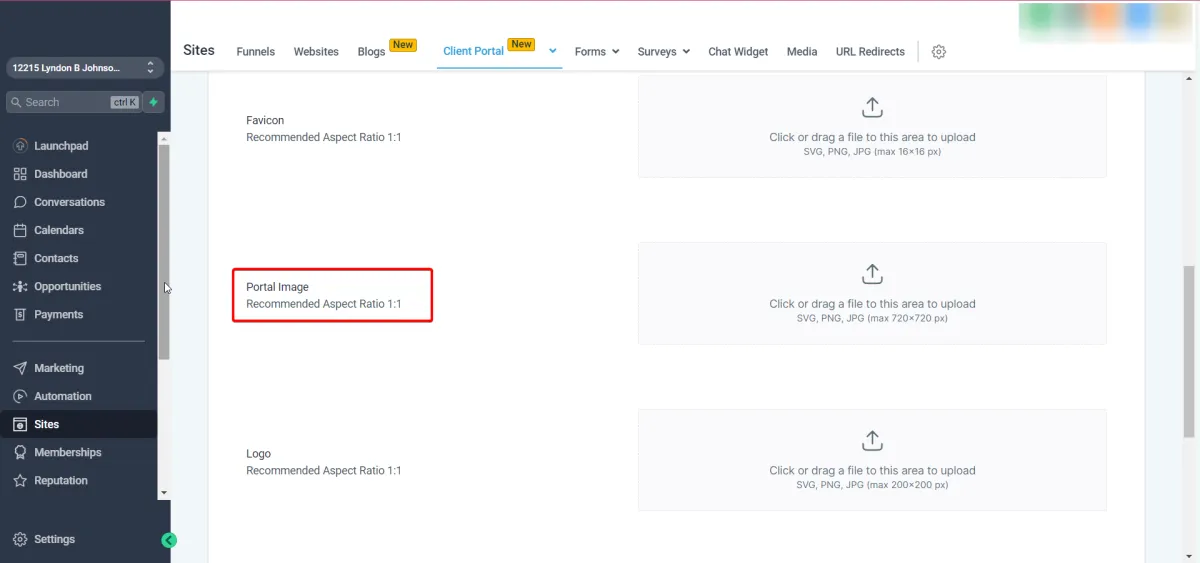
Task: Click Recommended Aspect Ratio text under Favicon
Action: click(324, 137)
